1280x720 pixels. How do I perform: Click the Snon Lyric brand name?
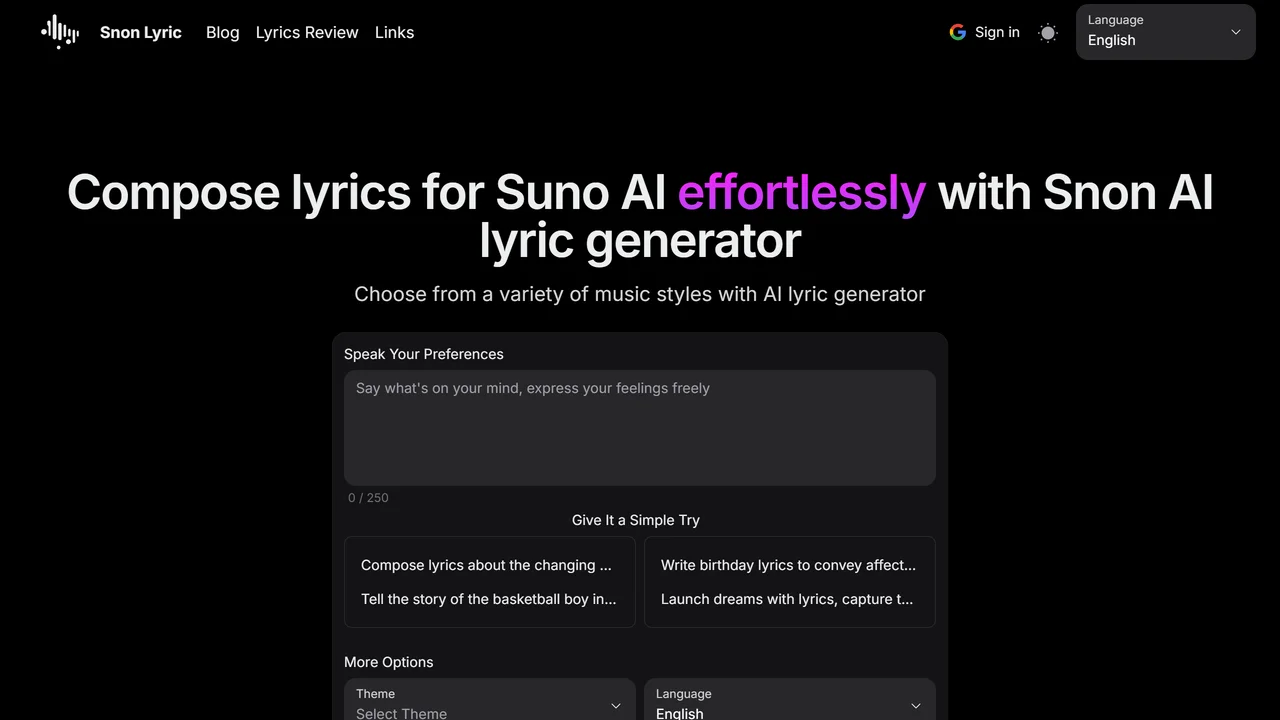(x=141, y=32)
